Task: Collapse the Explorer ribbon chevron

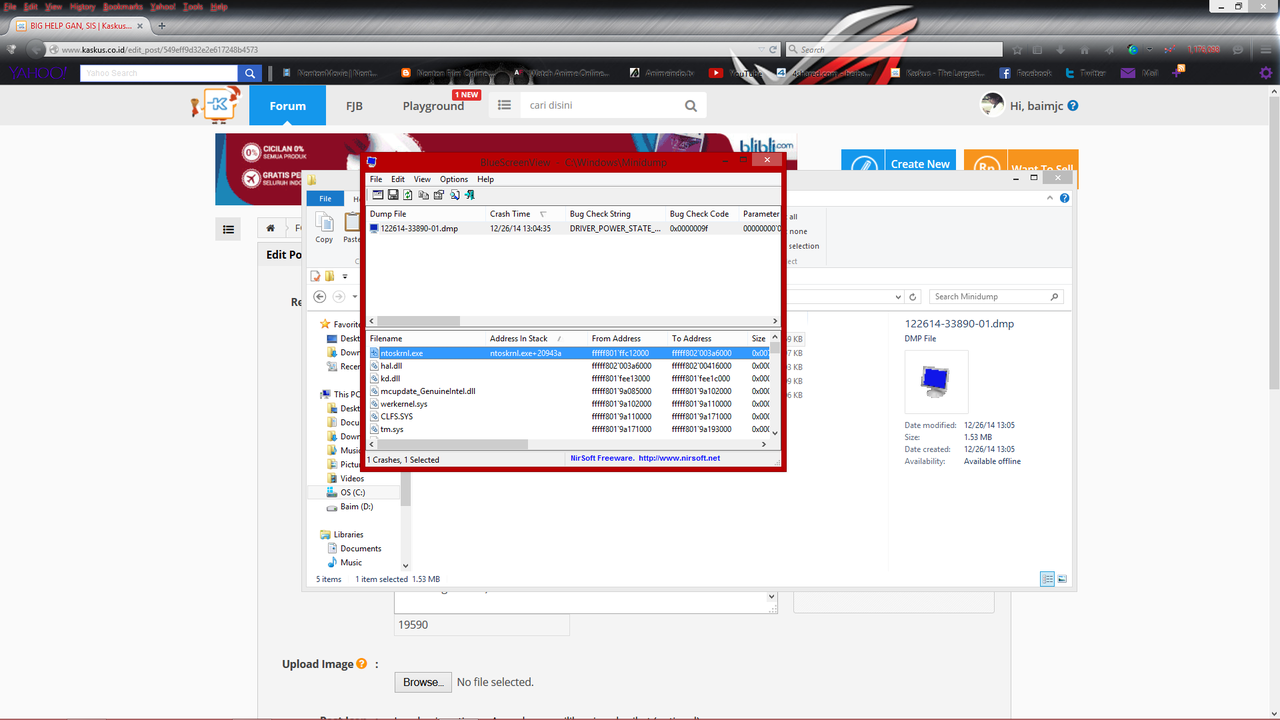Action: tap(1051, 199)
